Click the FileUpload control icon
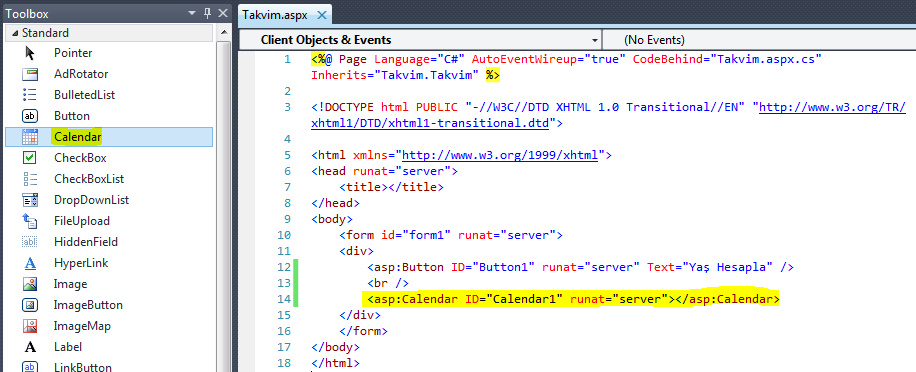 point(30,221)
